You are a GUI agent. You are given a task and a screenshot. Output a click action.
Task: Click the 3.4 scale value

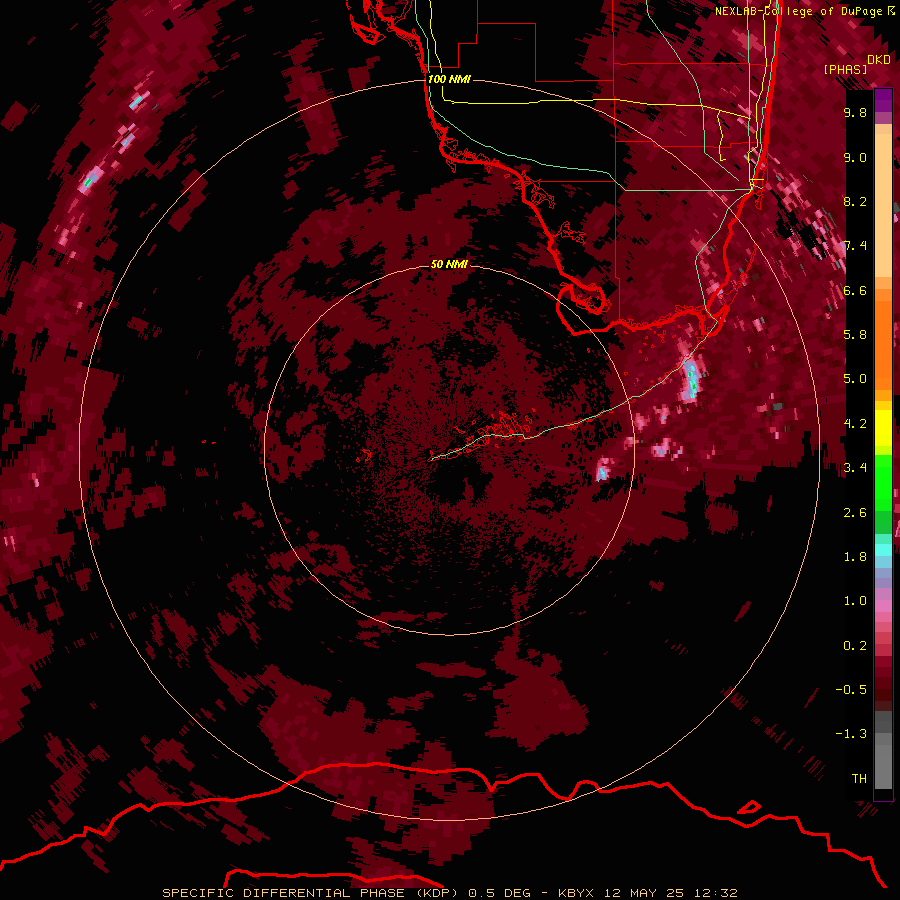tap(855, 468)
